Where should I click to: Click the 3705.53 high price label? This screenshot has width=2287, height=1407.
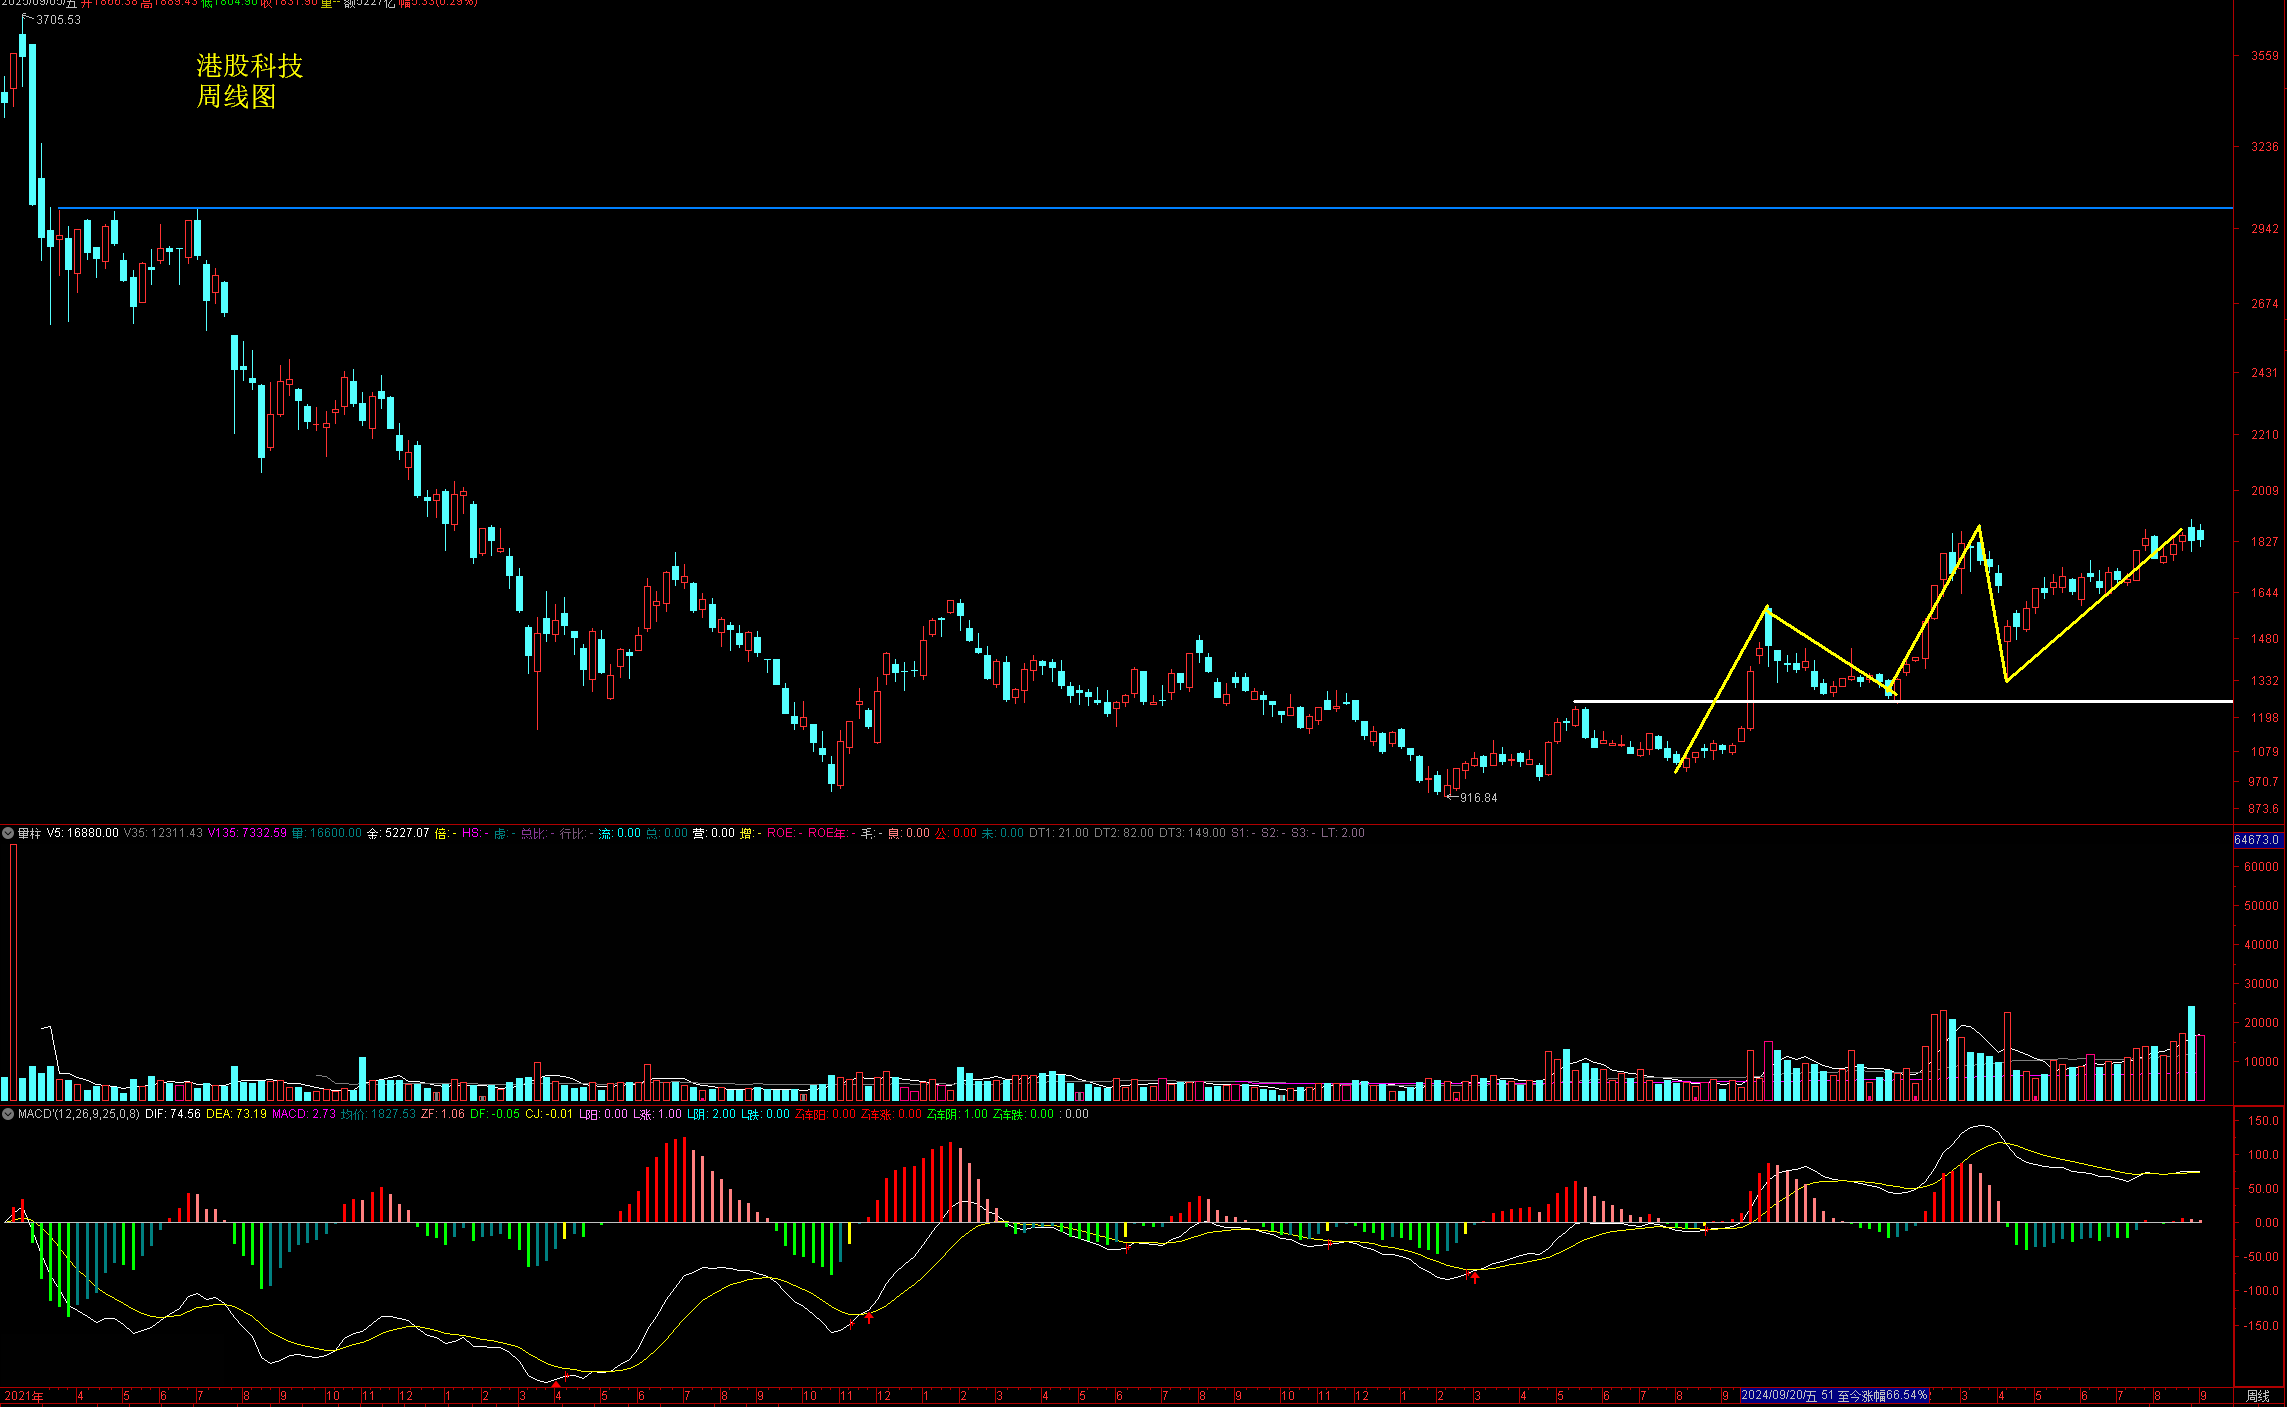point(58,20)
